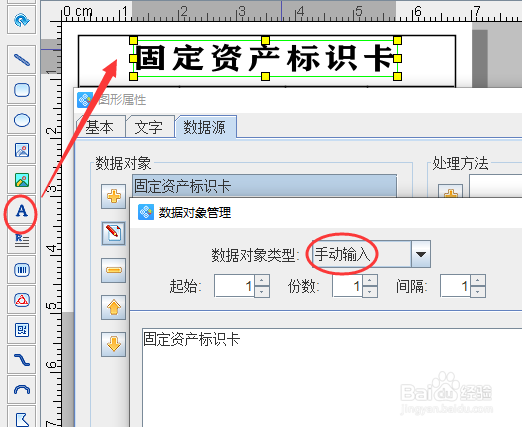Decrease the 间隔 value
Viewport: 522px width, 427px height.
(478, 292)
